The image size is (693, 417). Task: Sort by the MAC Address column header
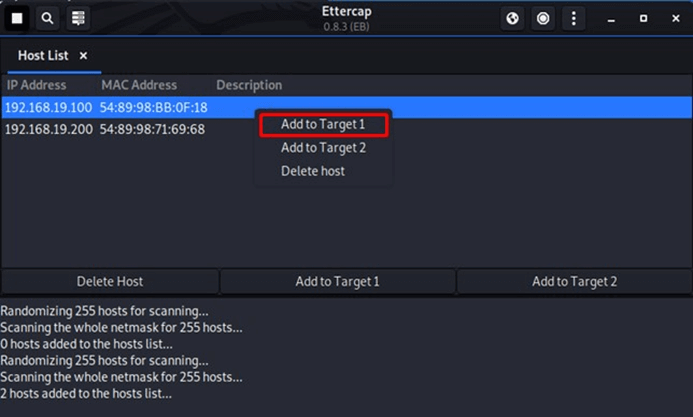click(x=139, y=85)
